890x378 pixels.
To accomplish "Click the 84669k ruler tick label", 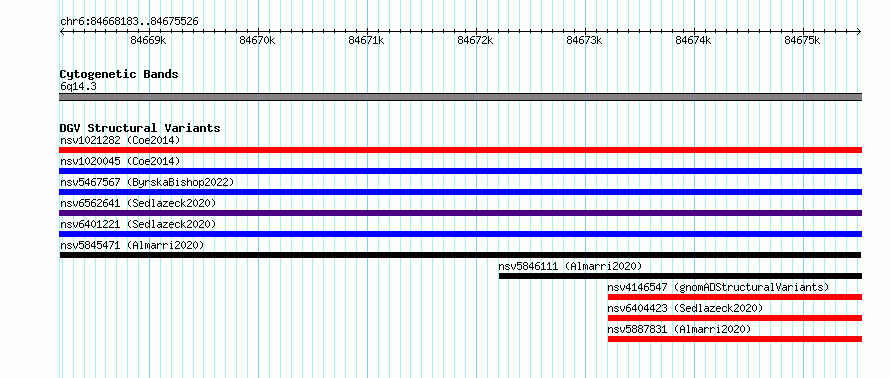I will click(x=148, y=40).
